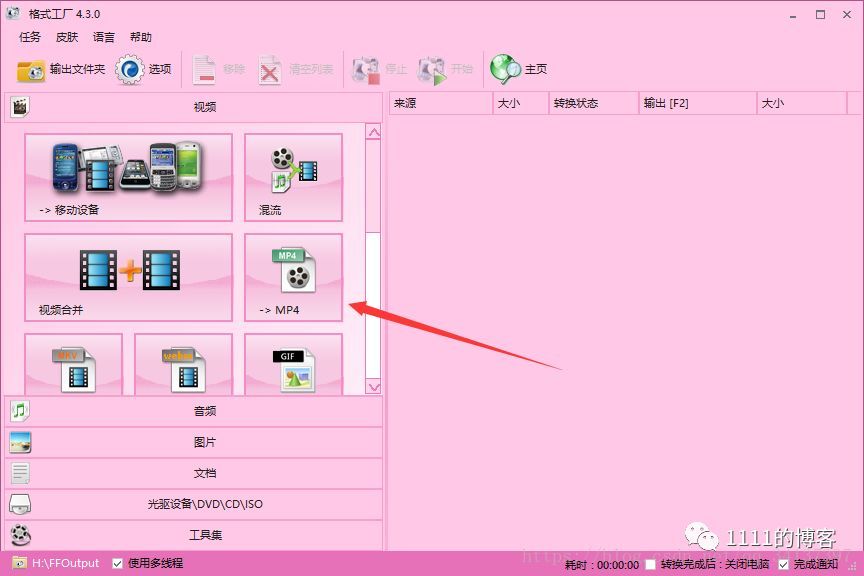Select the -> MP4 conversion tile
The width and height of the screenshot is (864, 576).
pos(293,277)
